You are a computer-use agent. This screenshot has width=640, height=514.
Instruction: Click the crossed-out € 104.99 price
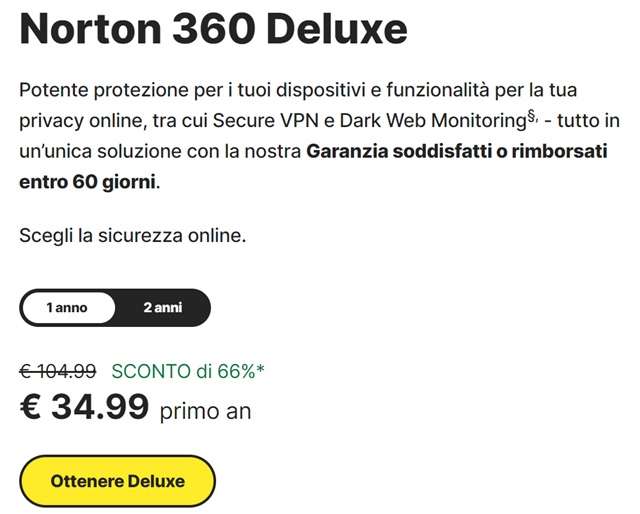coord(58,371)
